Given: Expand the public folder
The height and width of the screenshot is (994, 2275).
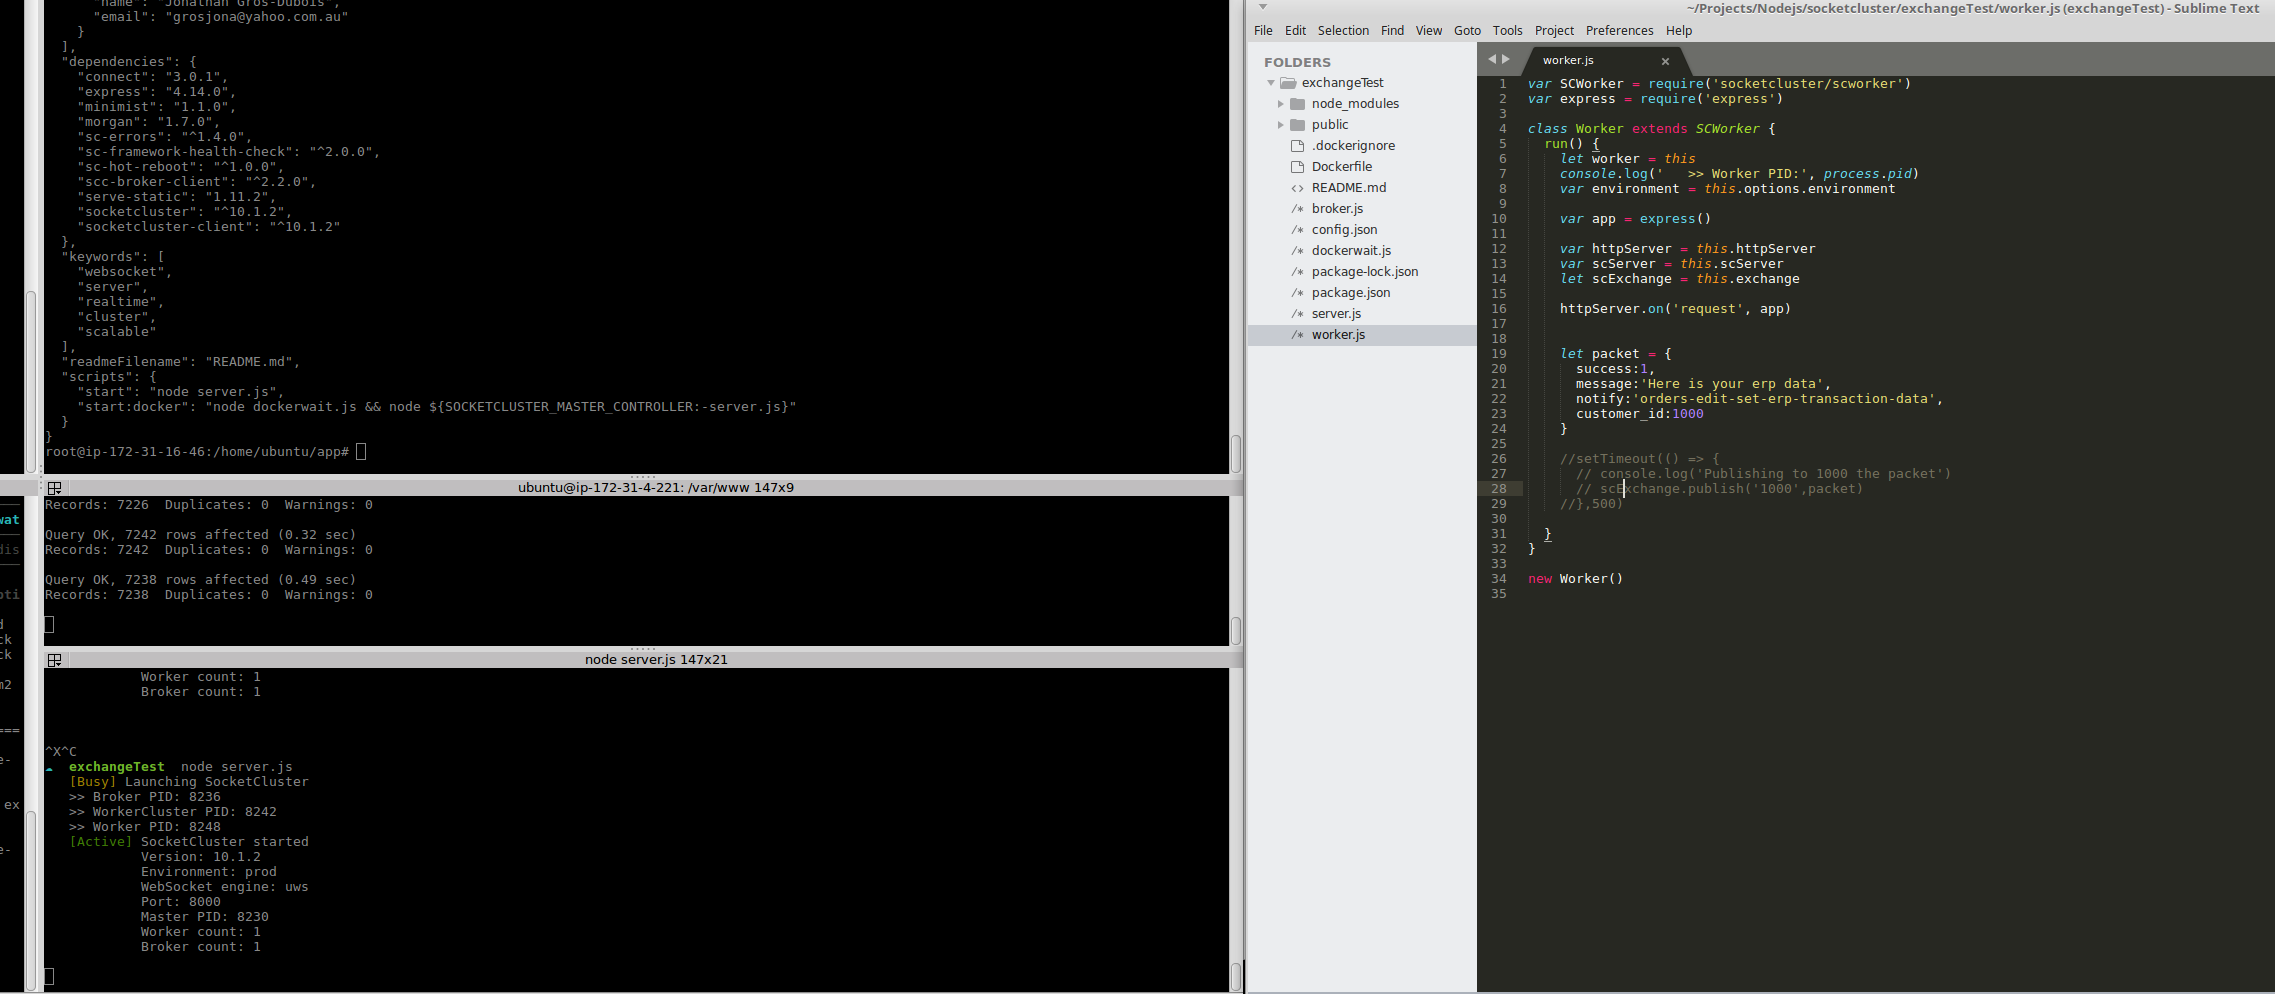Looking at the screenshot, I should [1282, 124].
